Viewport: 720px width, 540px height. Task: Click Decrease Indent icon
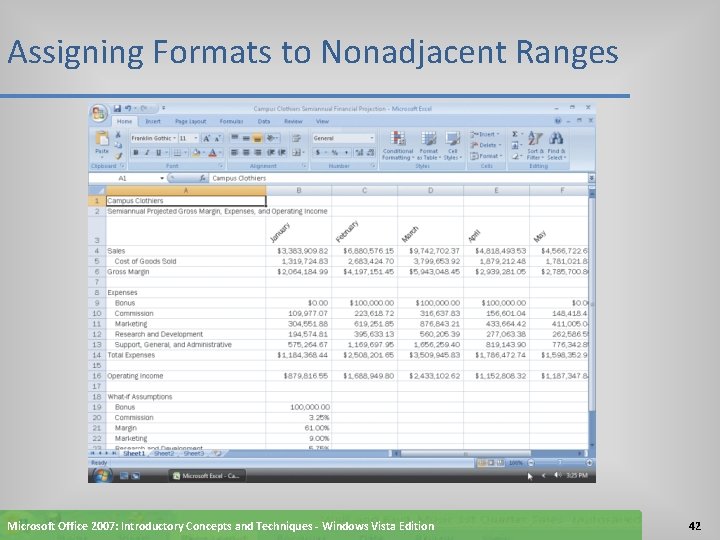pyautogui.click(x=271, y=152)
